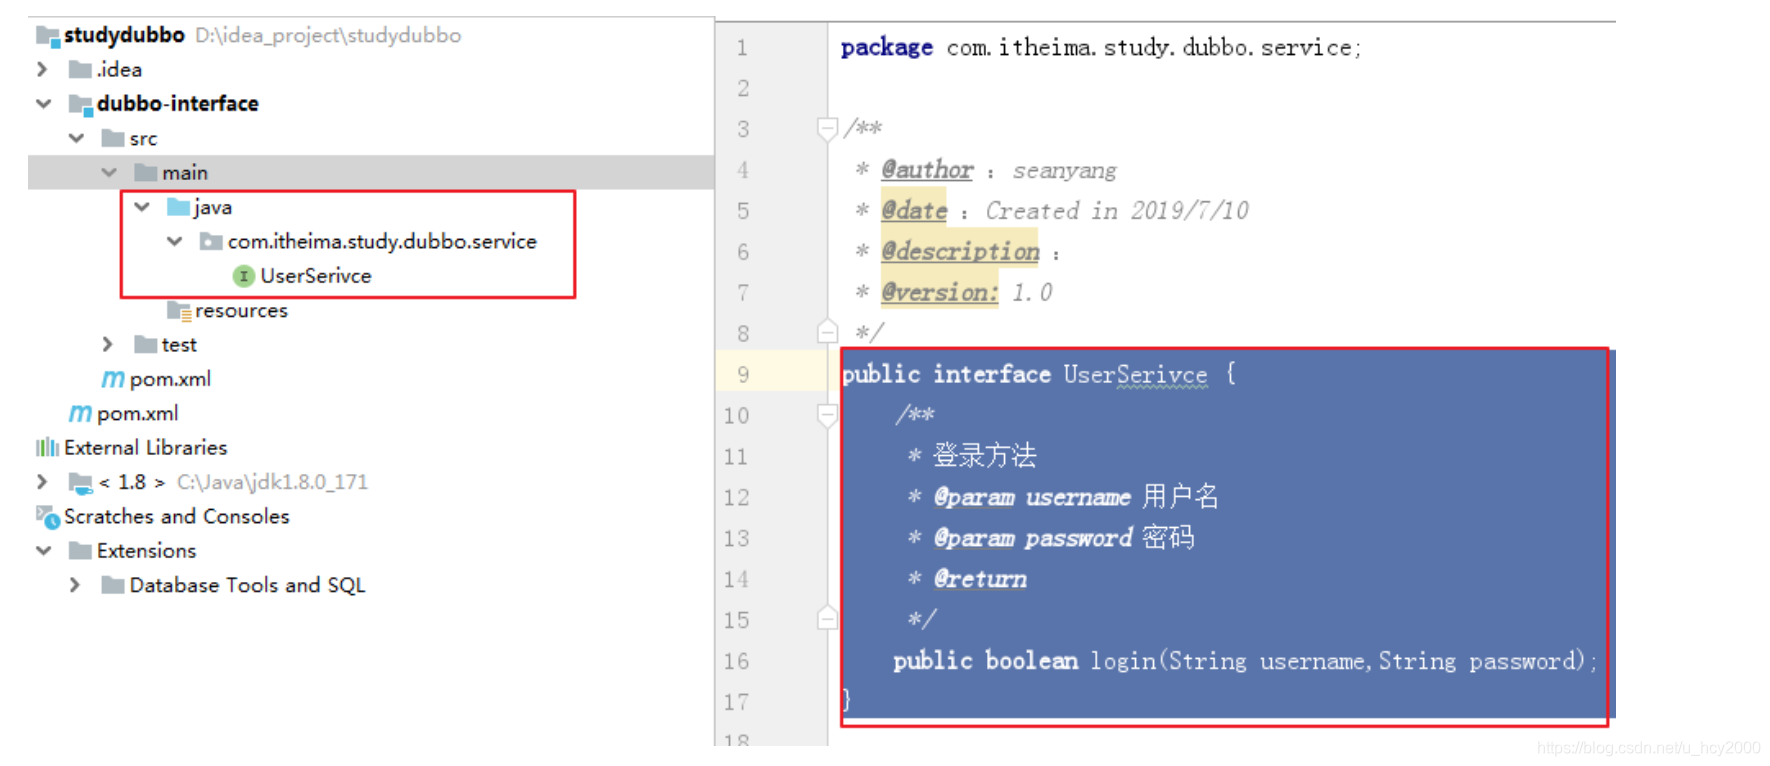This screenshot has height=766, width=1770.
Task: Click the External Libraries icon
Action: pos(47,448)
